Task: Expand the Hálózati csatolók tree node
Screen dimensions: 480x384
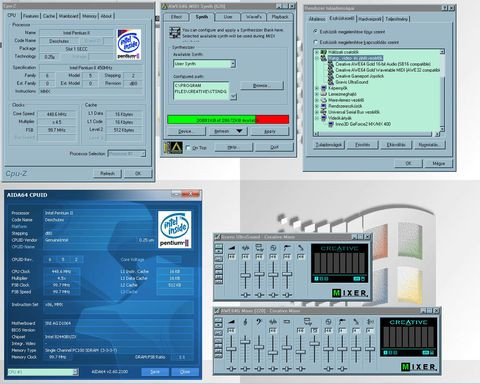Action: point(317,52)
